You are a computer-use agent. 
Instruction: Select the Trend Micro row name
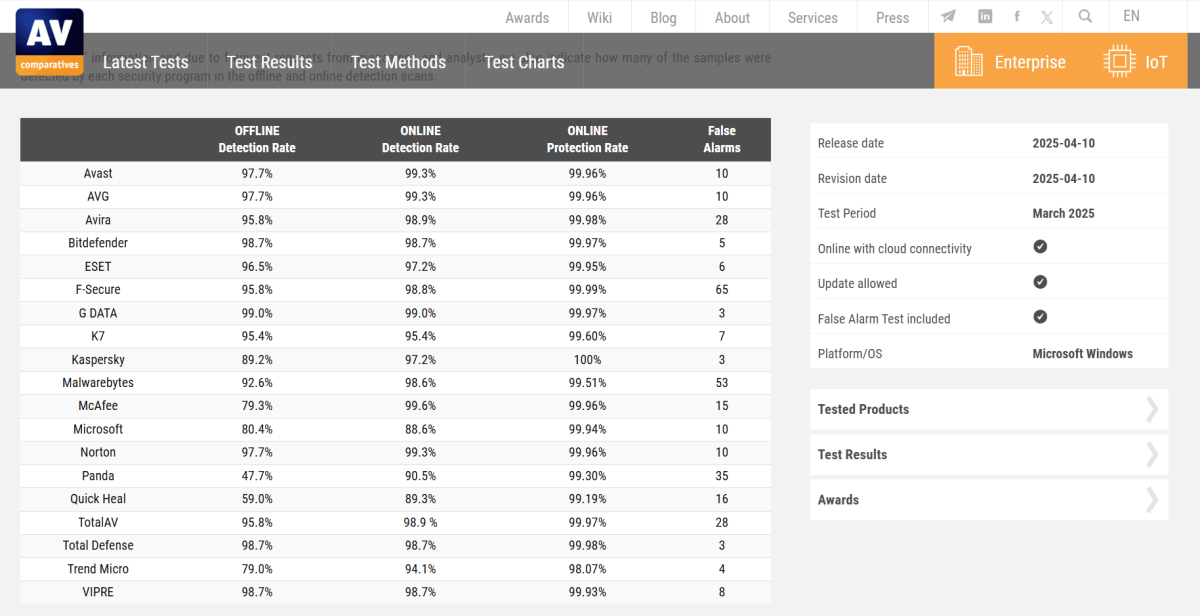[x=98, y=568]
